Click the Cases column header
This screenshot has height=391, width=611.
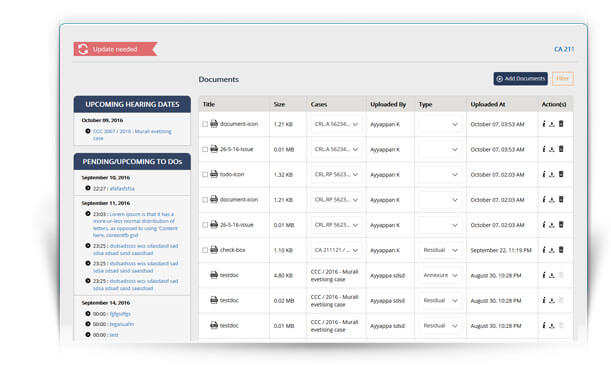[x=319, y=104]
